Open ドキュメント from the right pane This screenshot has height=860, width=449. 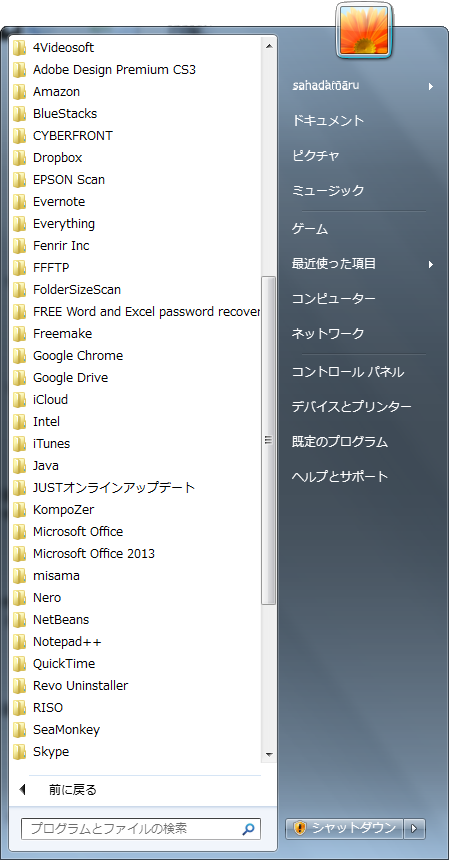328,121
